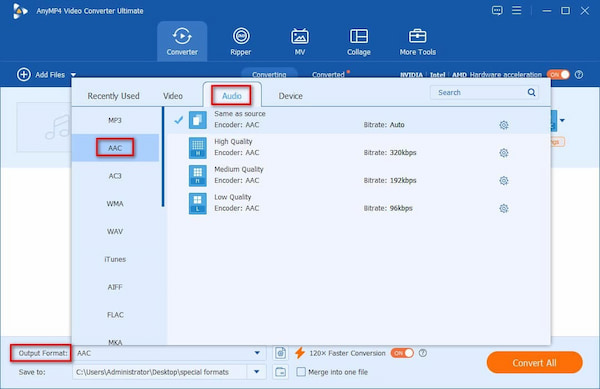This screenshot has width=600, height=389.
Task: Open the custom profile settings icon beside Output Format
Action: click(280, 353)
